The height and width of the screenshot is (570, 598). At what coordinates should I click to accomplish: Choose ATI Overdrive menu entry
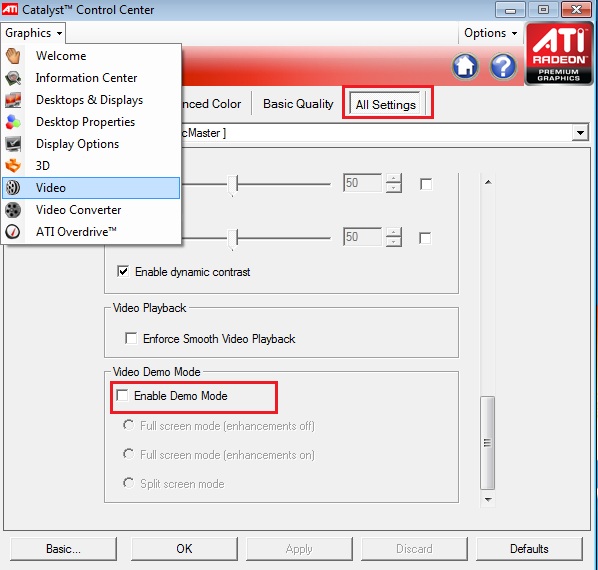(91, 232)
